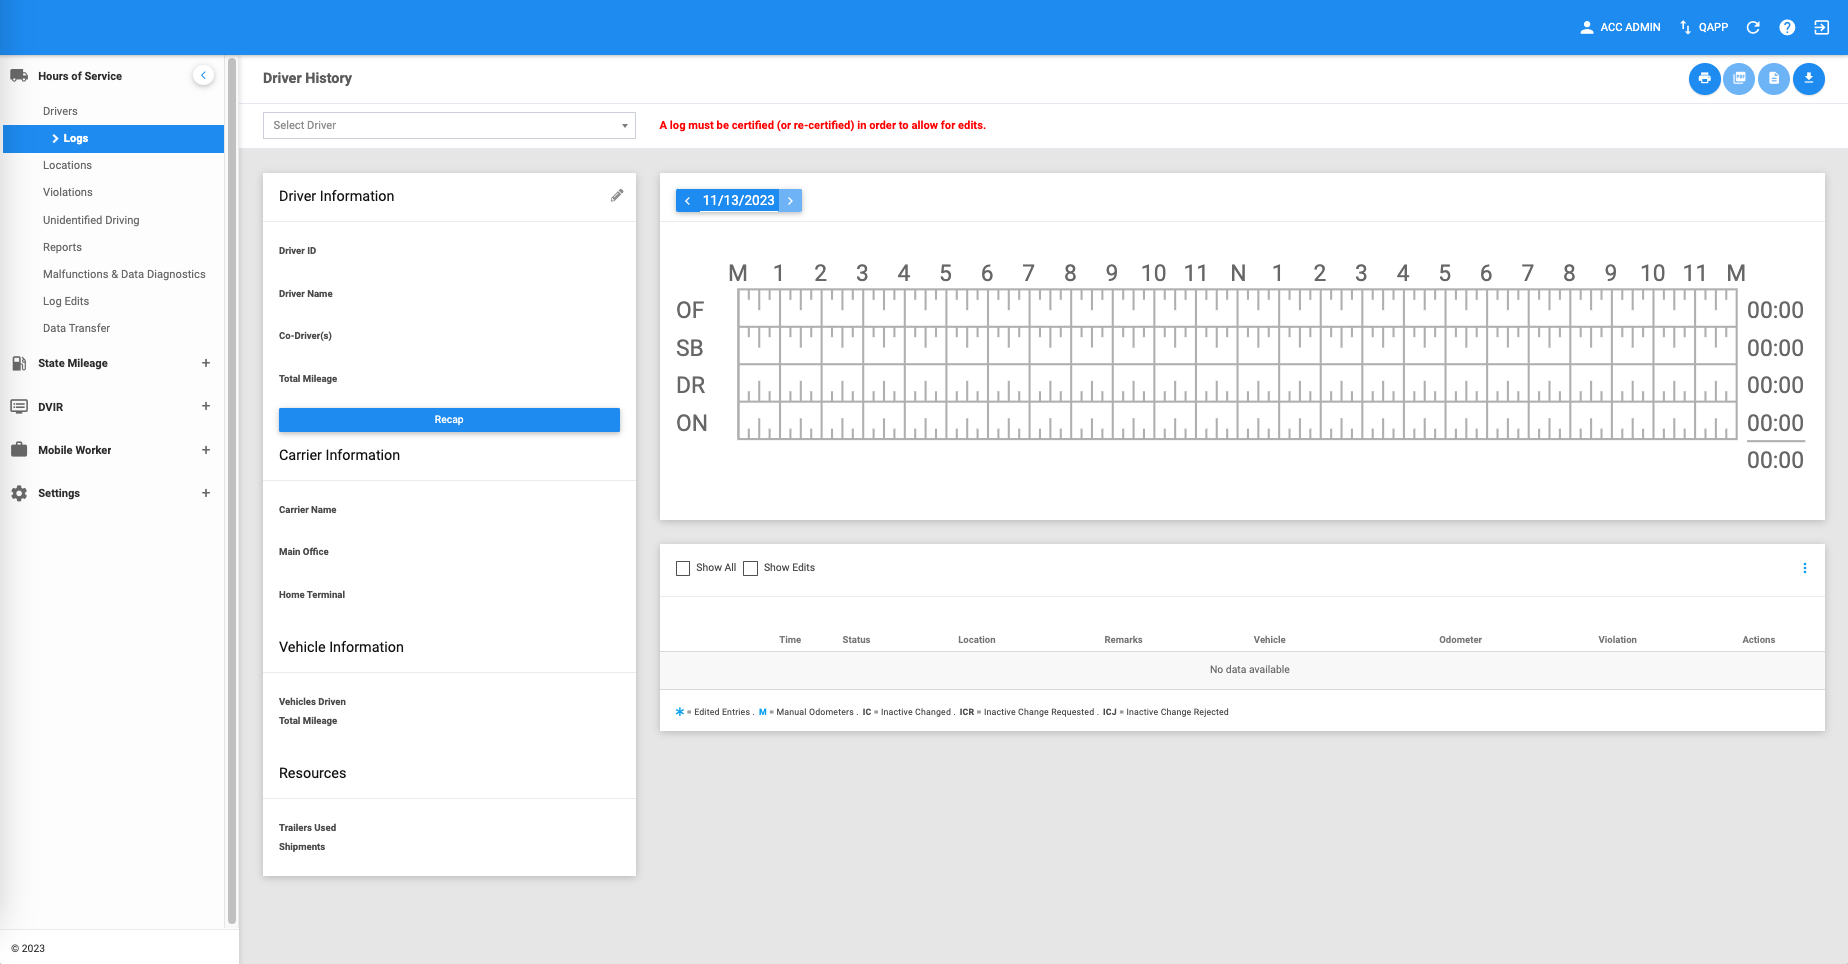Image resolution: width=1848 pixels, height=964 pixels.
Task: Go to the previous day in the log
Action: pos(688,201)
